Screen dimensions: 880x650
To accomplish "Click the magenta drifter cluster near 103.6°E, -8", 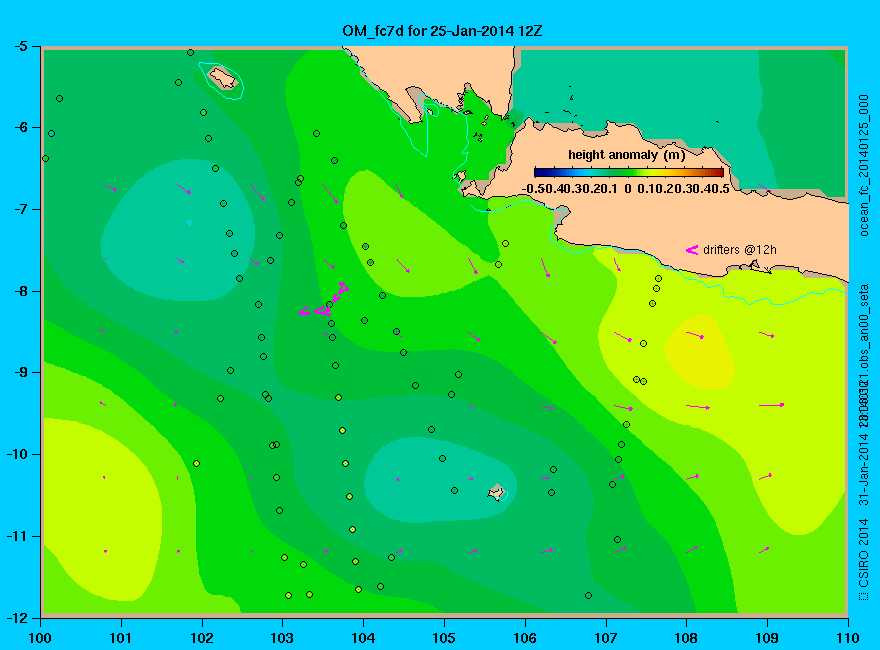I will (x=326, y=300).
